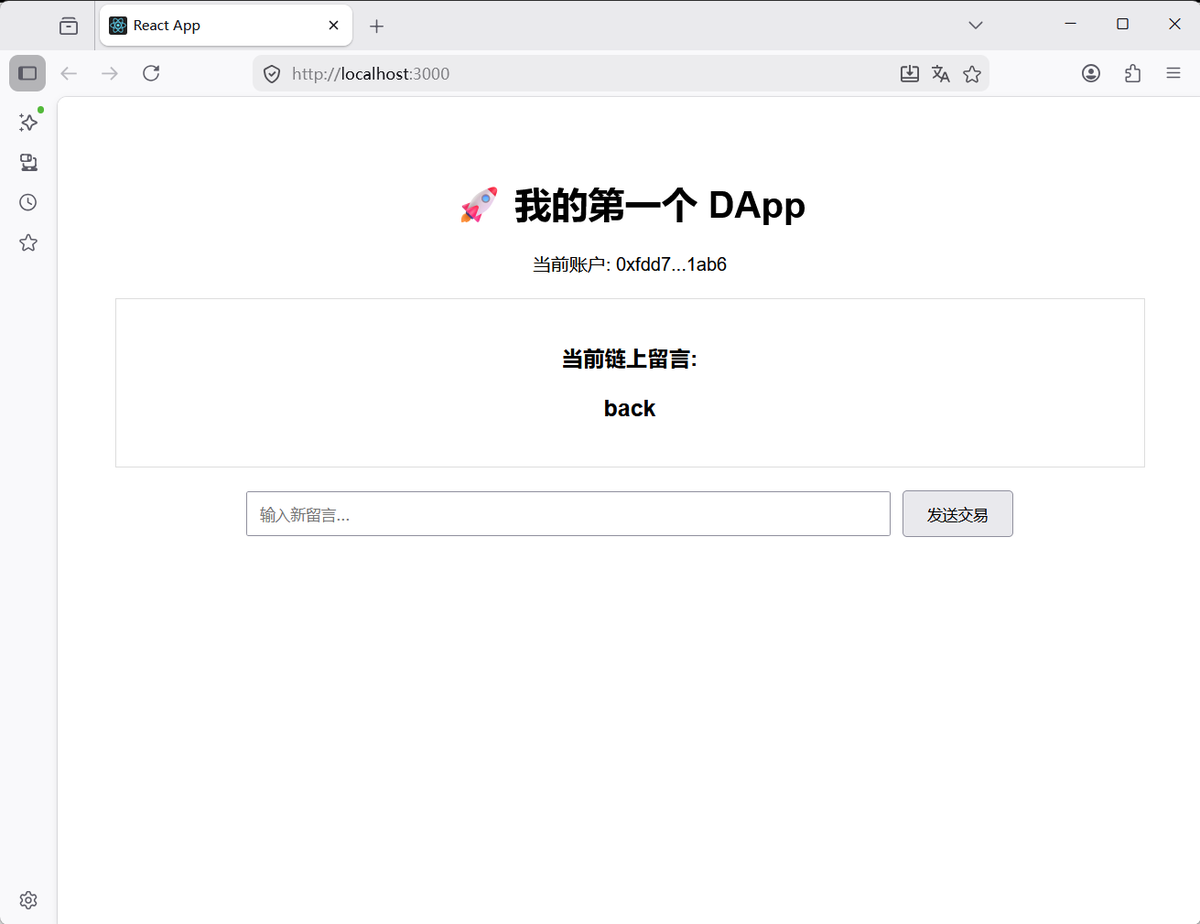This screenshot has height=924, width=1200.
Task: Show synced tabs in sidebar
Action: click(28, 162)
